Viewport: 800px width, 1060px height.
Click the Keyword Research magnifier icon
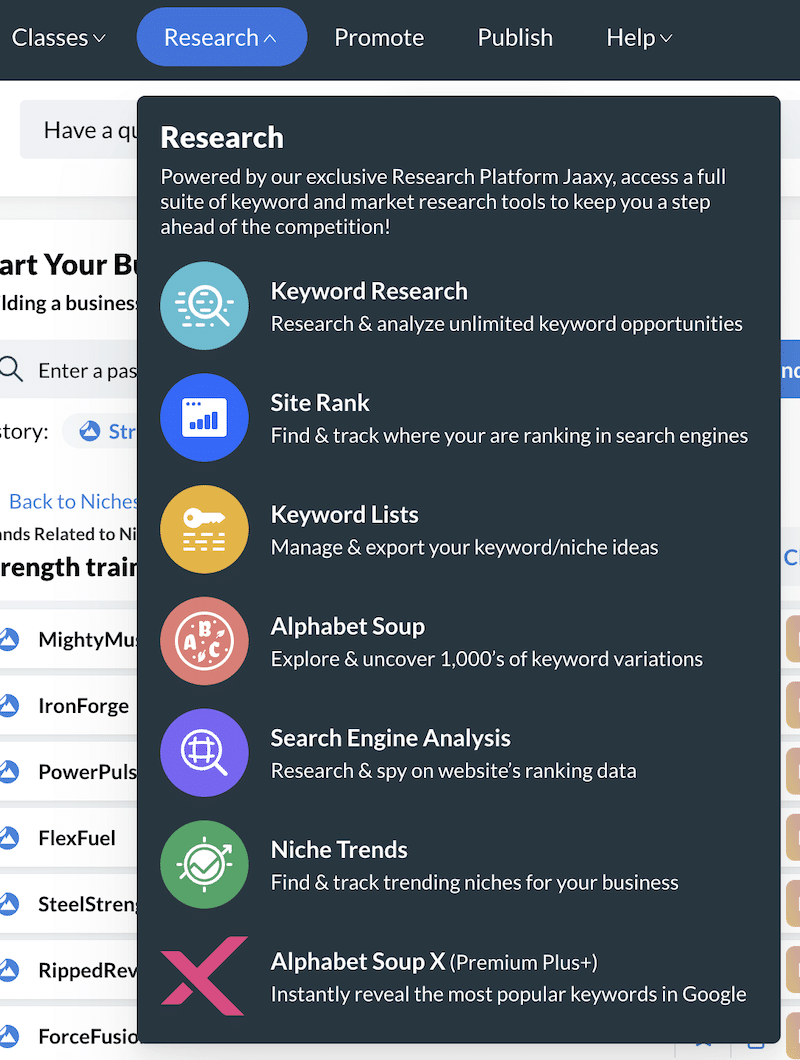coord(204,305)
